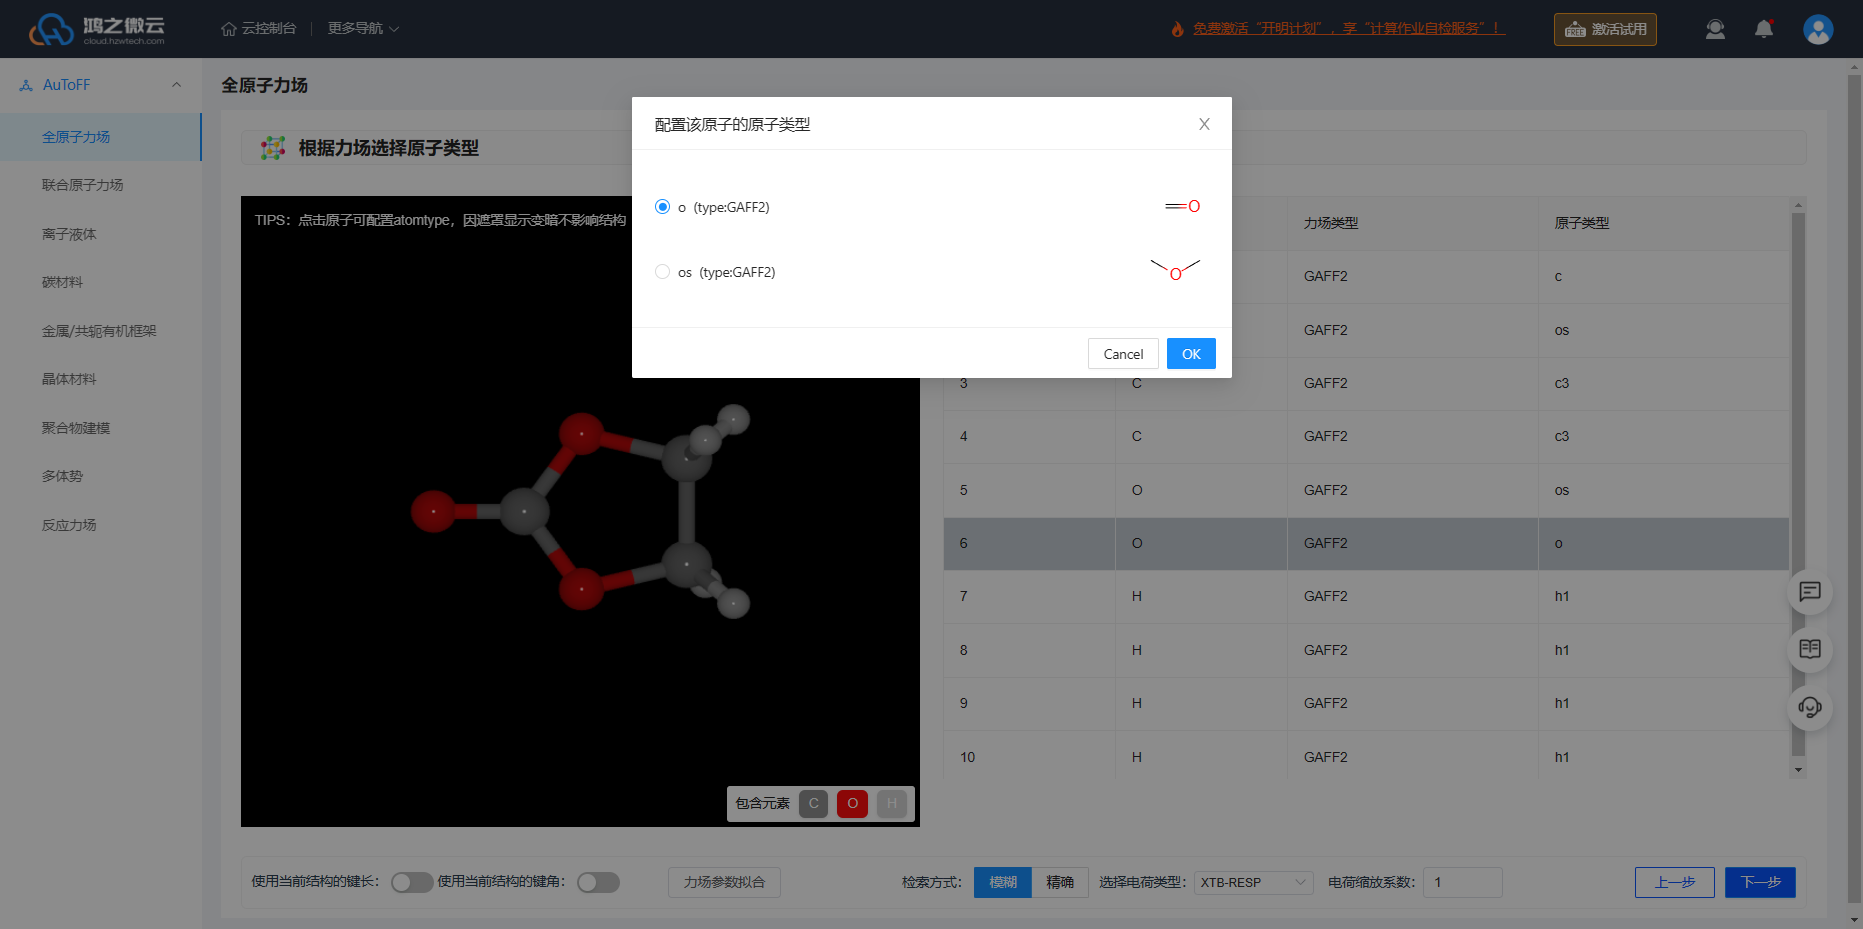Select the 'o' GAFF2 radio option

click(x=662, y=207)
